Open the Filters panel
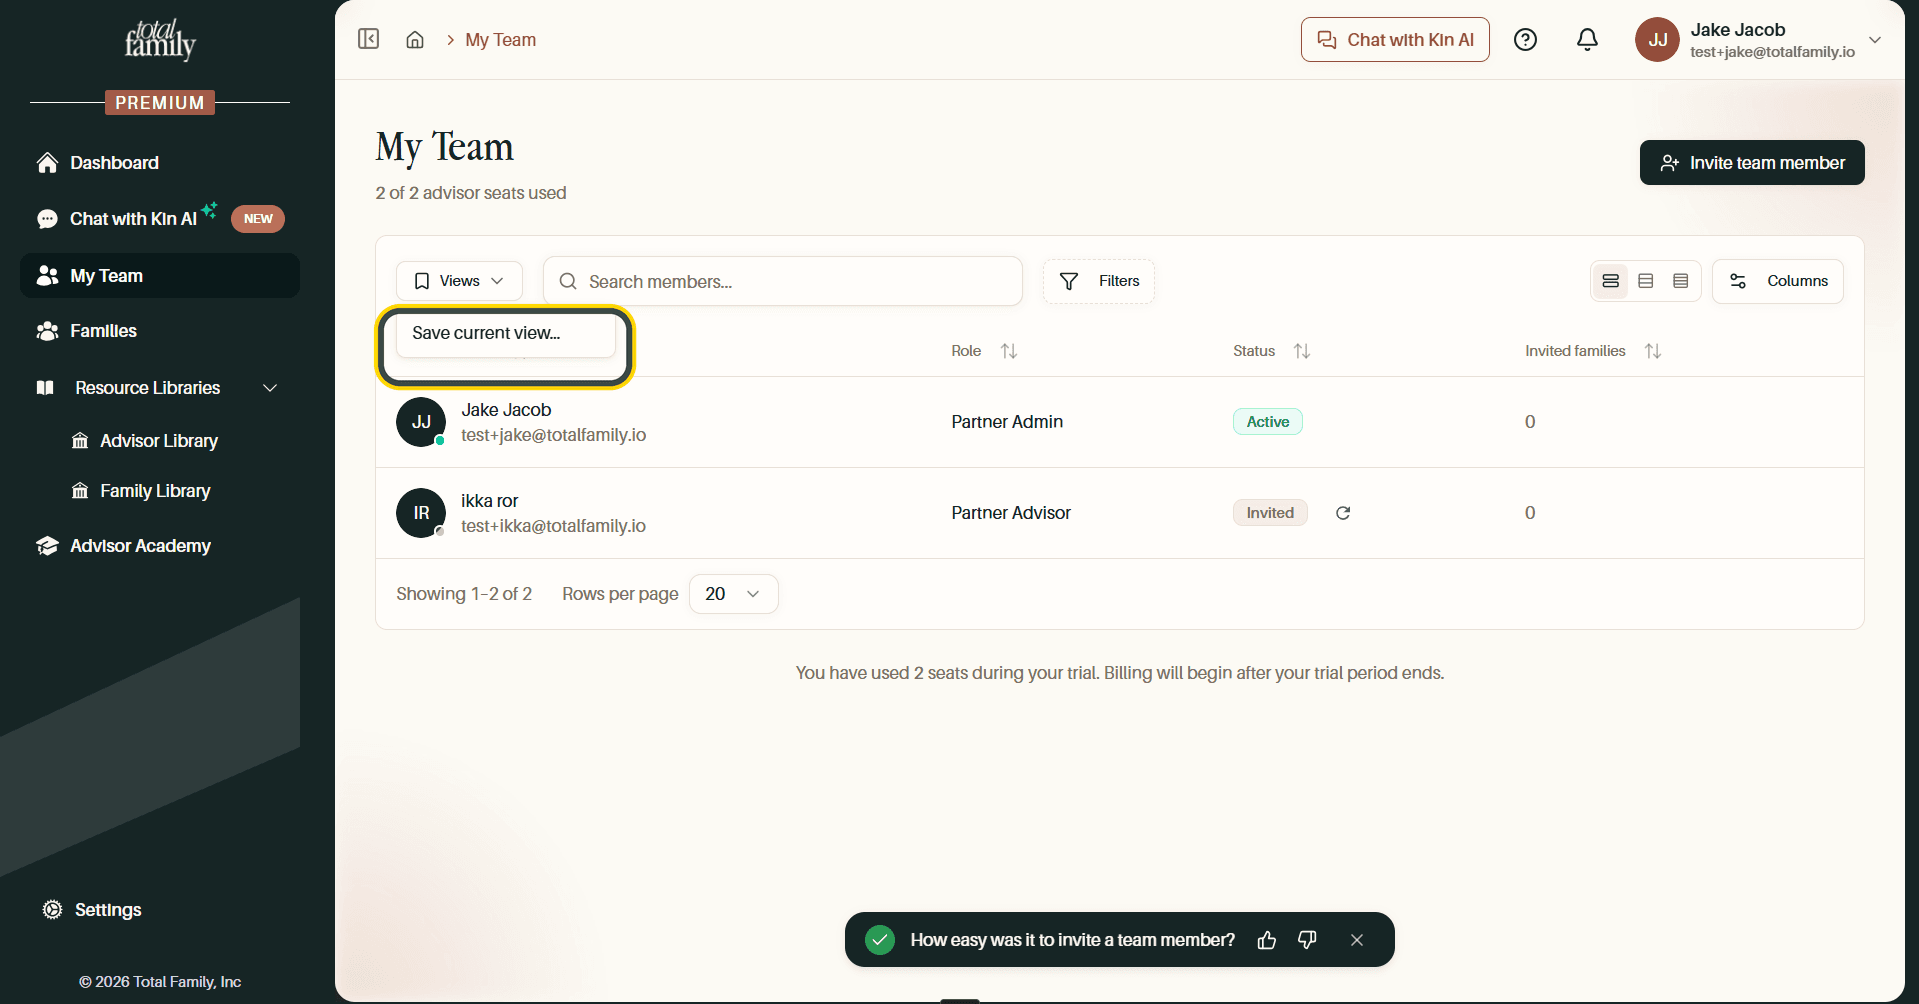 [1099, 281]
